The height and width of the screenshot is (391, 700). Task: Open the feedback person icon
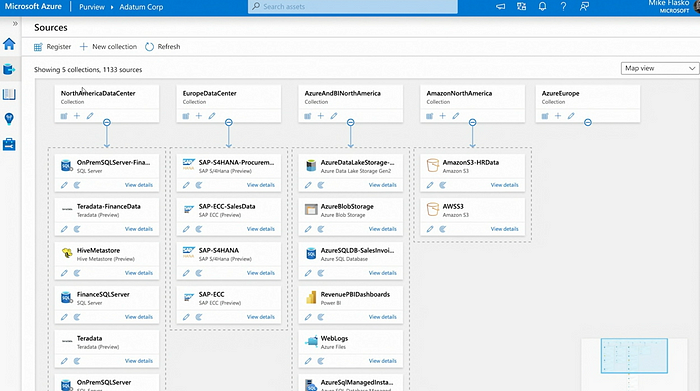tap(584, 6)
